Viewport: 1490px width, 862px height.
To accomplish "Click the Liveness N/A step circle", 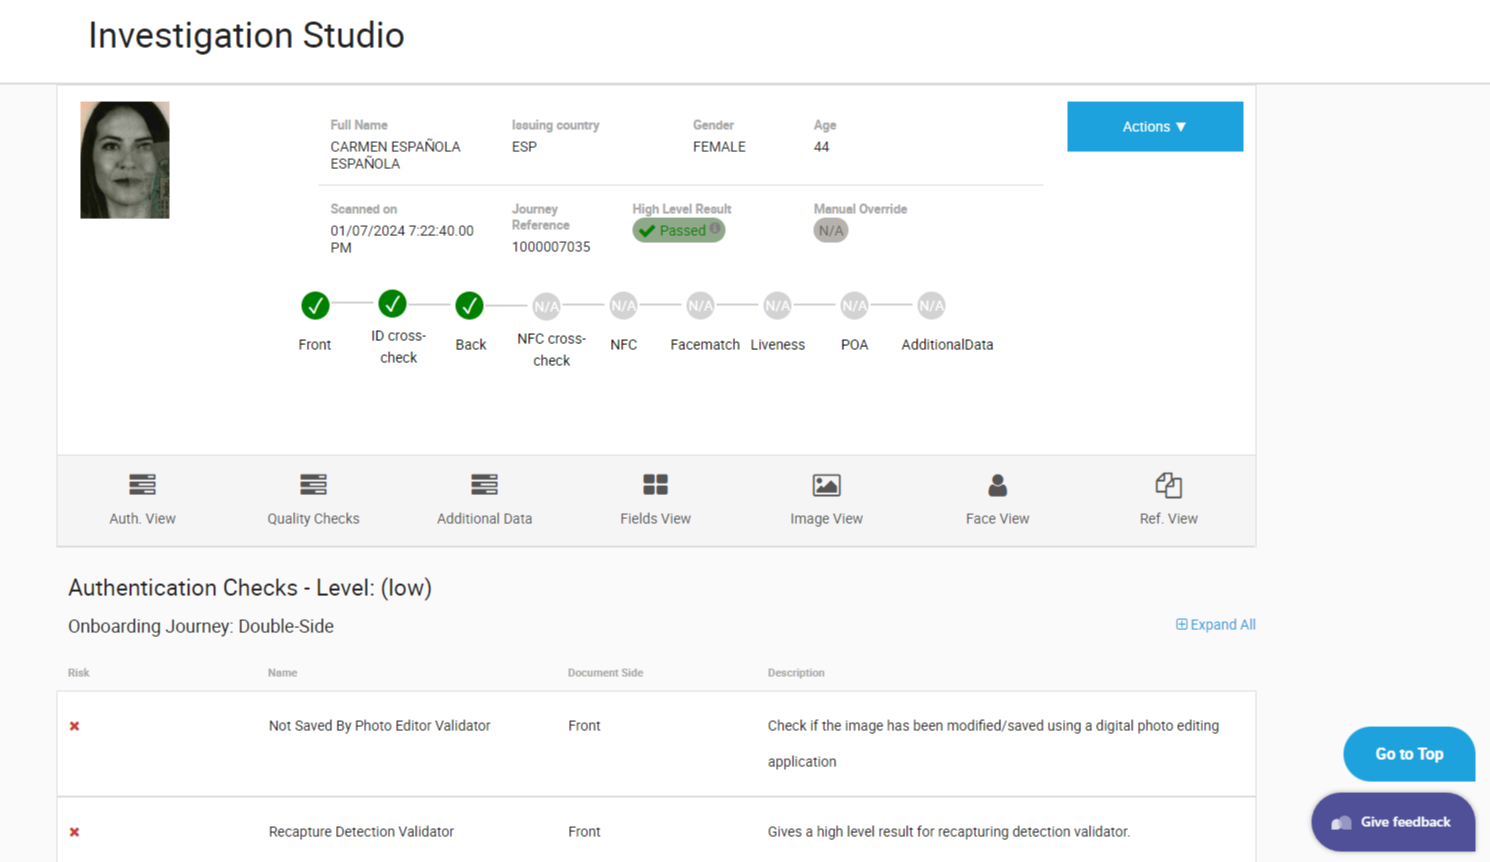I will point(777,306).
